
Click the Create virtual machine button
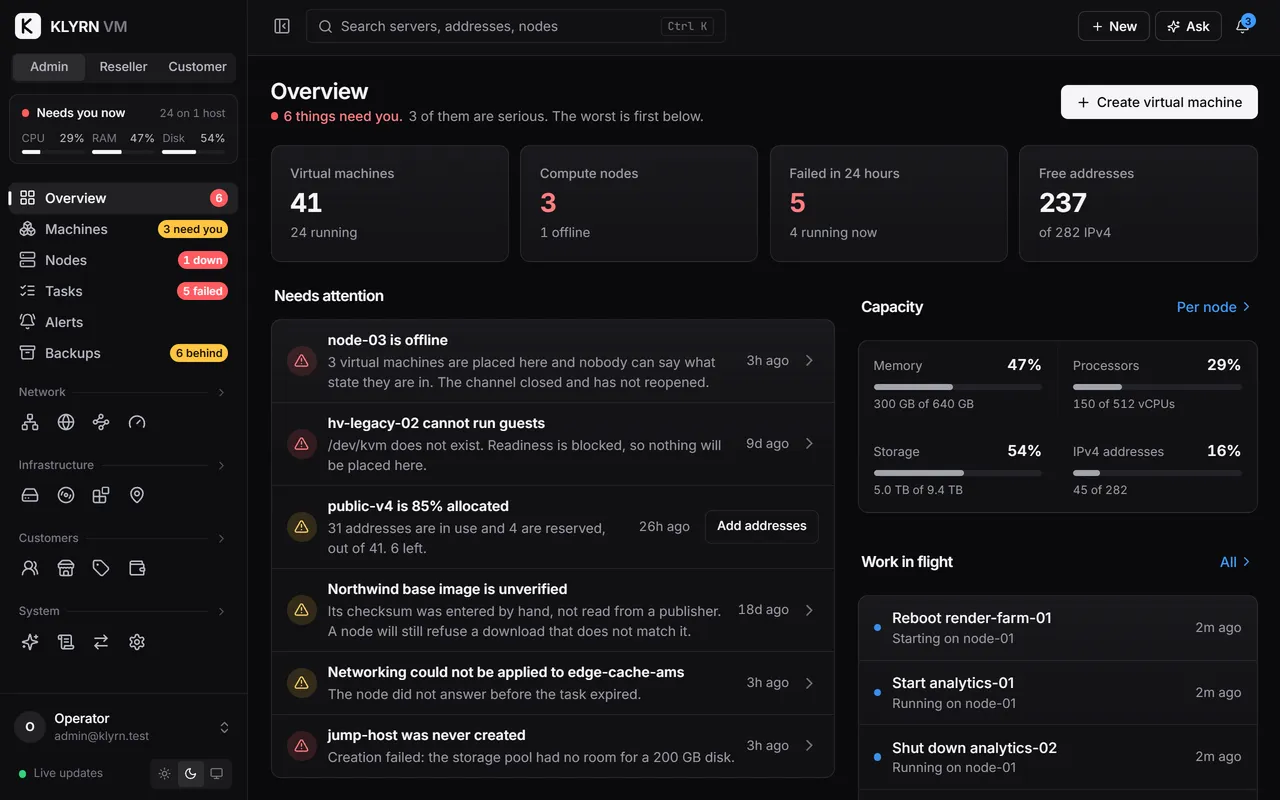(1159, 102)
